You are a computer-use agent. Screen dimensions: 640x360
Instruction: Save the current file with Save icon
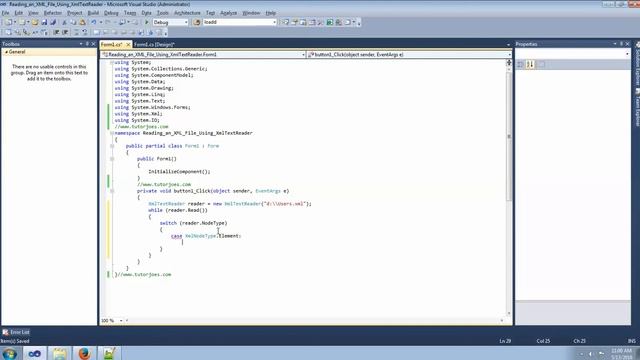[44, 22]
